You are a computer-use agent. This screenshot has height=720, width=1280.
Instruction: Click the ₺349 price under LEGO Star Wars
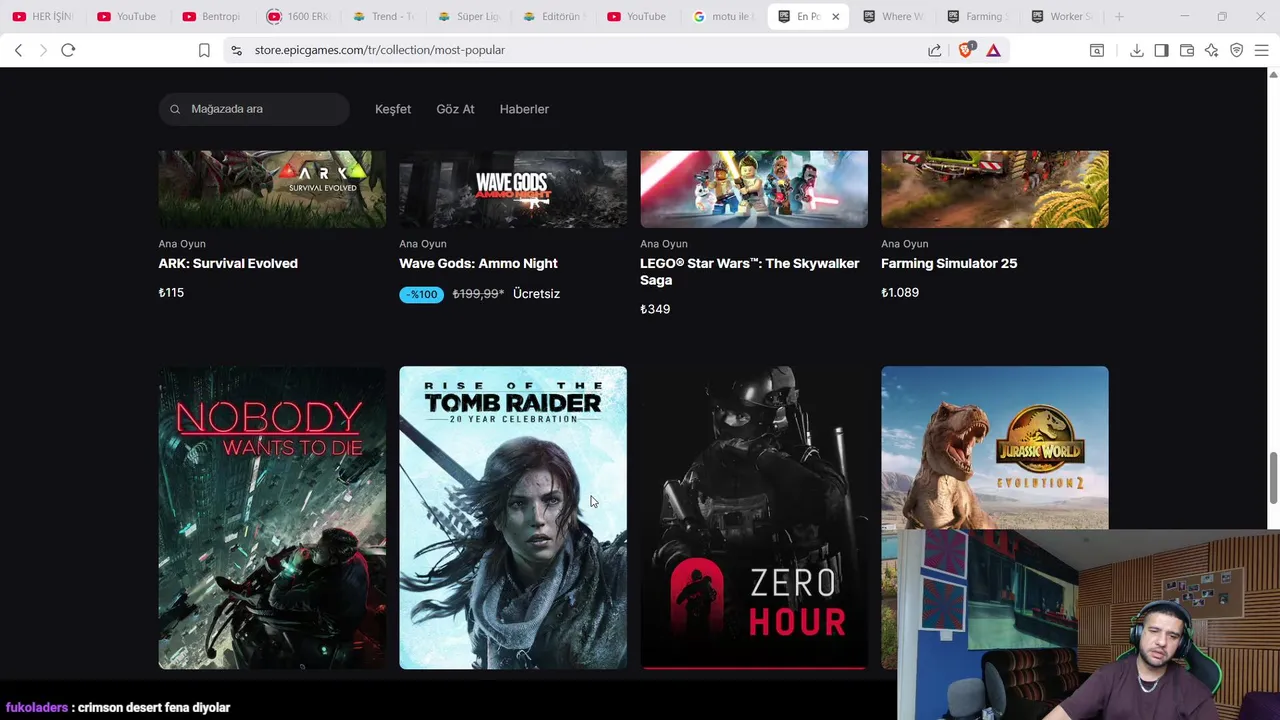(655, 310)
